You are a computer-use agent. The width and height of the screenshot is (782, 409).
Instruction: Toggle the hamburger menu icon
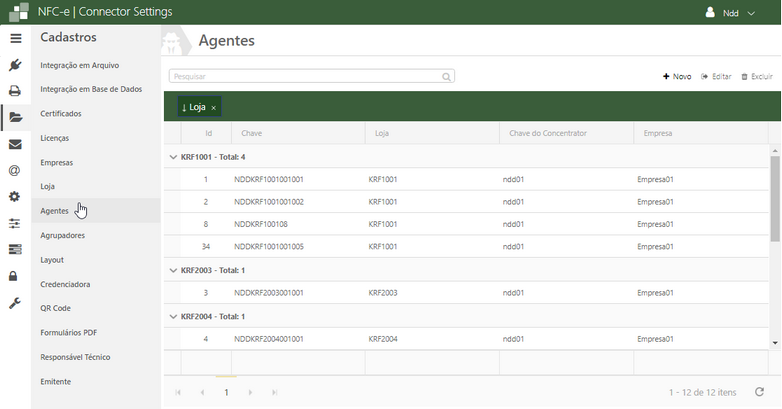point(15,38)
